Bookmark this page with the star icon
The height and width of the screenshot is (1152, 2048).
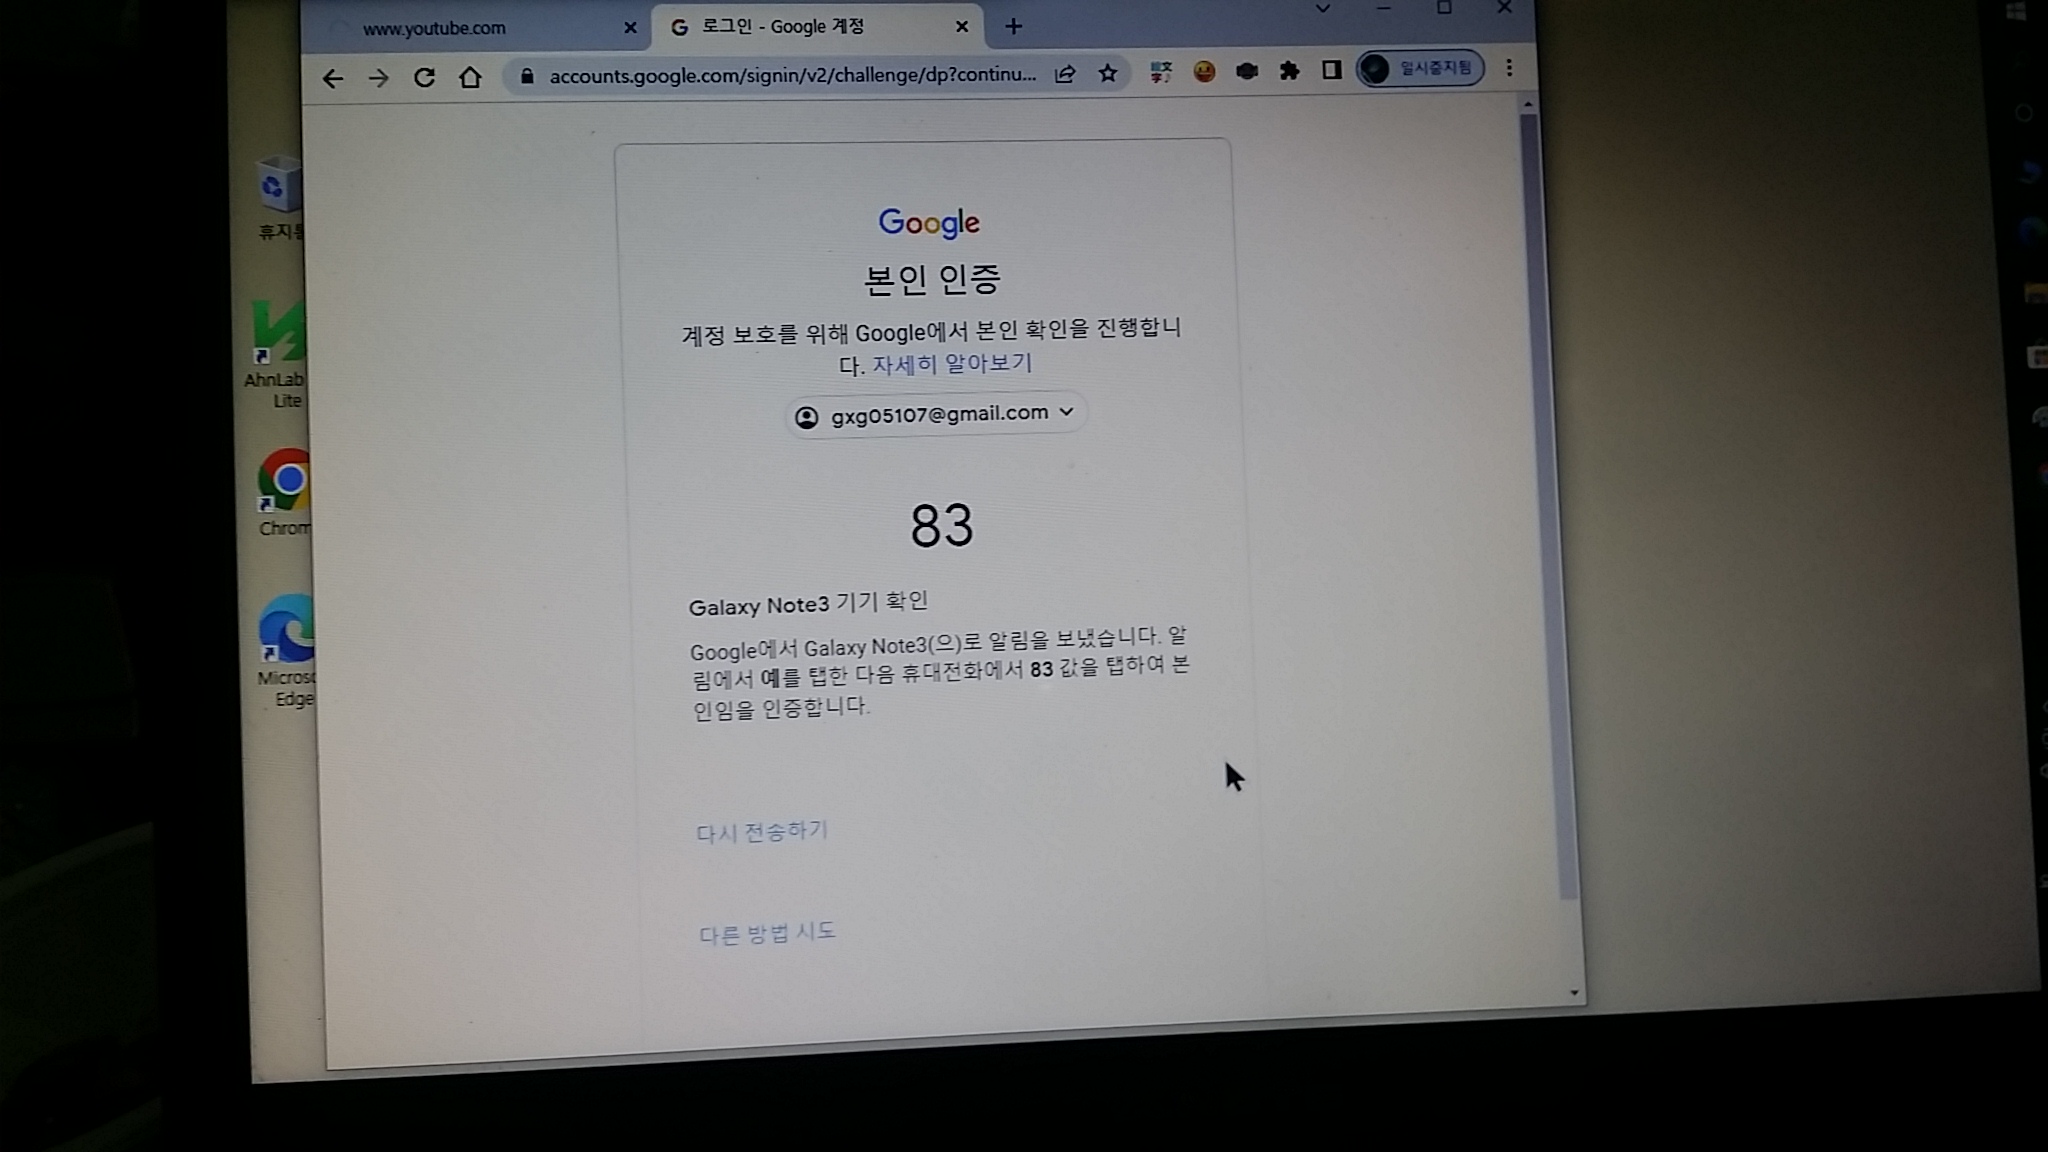coord(1108,73)
